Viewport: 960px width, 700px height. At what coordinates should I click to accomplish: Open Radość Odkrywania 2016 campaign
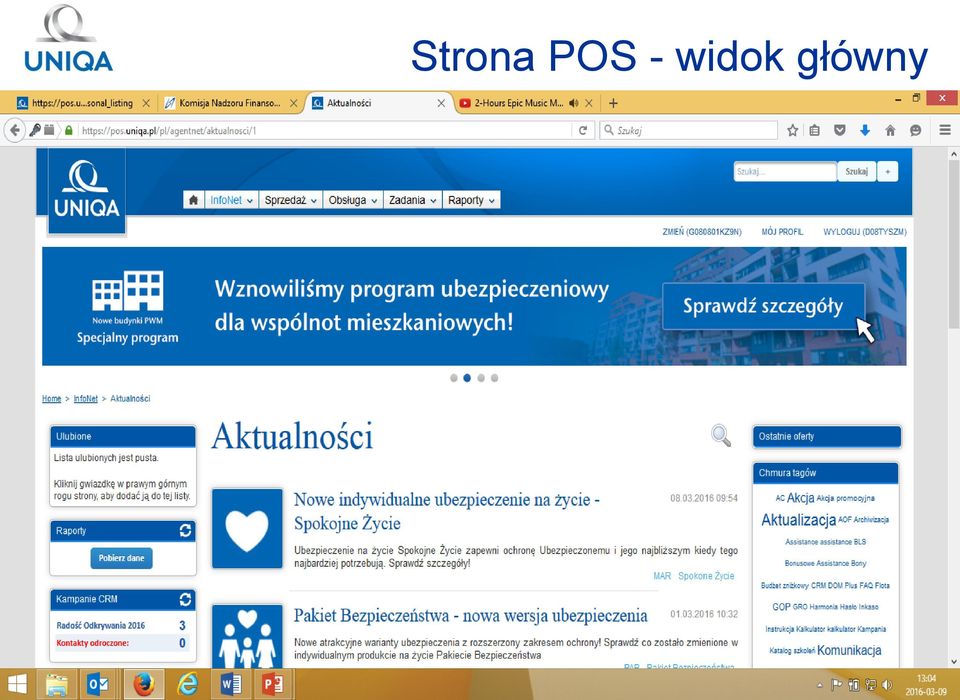point(100,625)
